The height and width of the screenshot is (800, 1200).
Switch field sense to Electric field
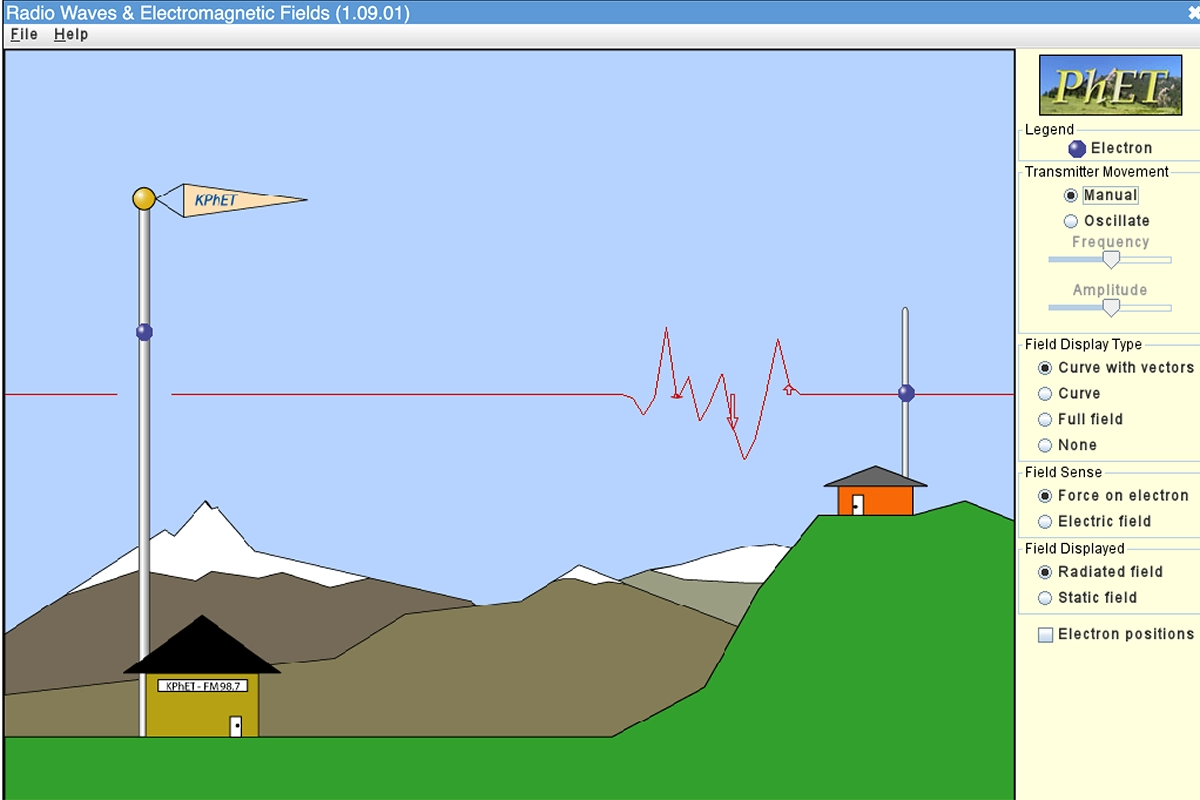tap(1046, 522)
